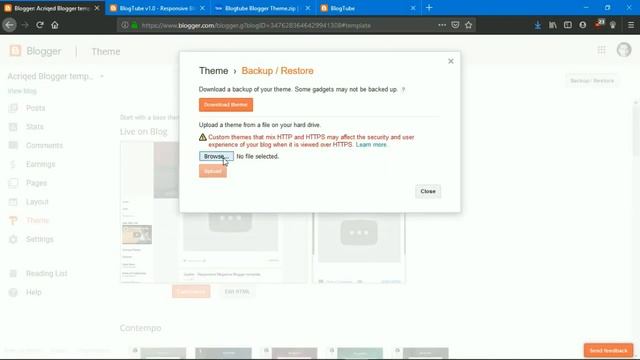Close the Blogtube Blogger Theme.zip tab
This screenshot has height=360, width=640.
click(308, 8)
